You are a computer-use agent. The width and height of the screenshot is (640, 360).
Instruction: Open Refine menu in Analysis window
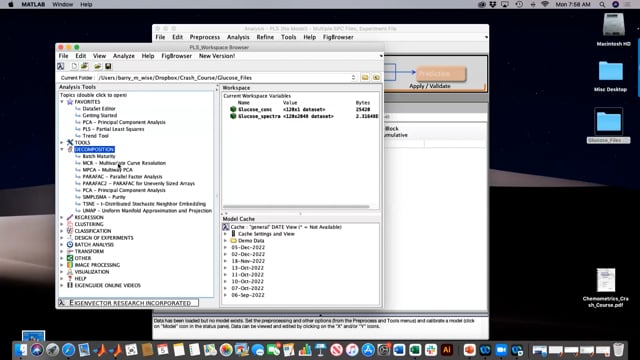tap(265, 37)
